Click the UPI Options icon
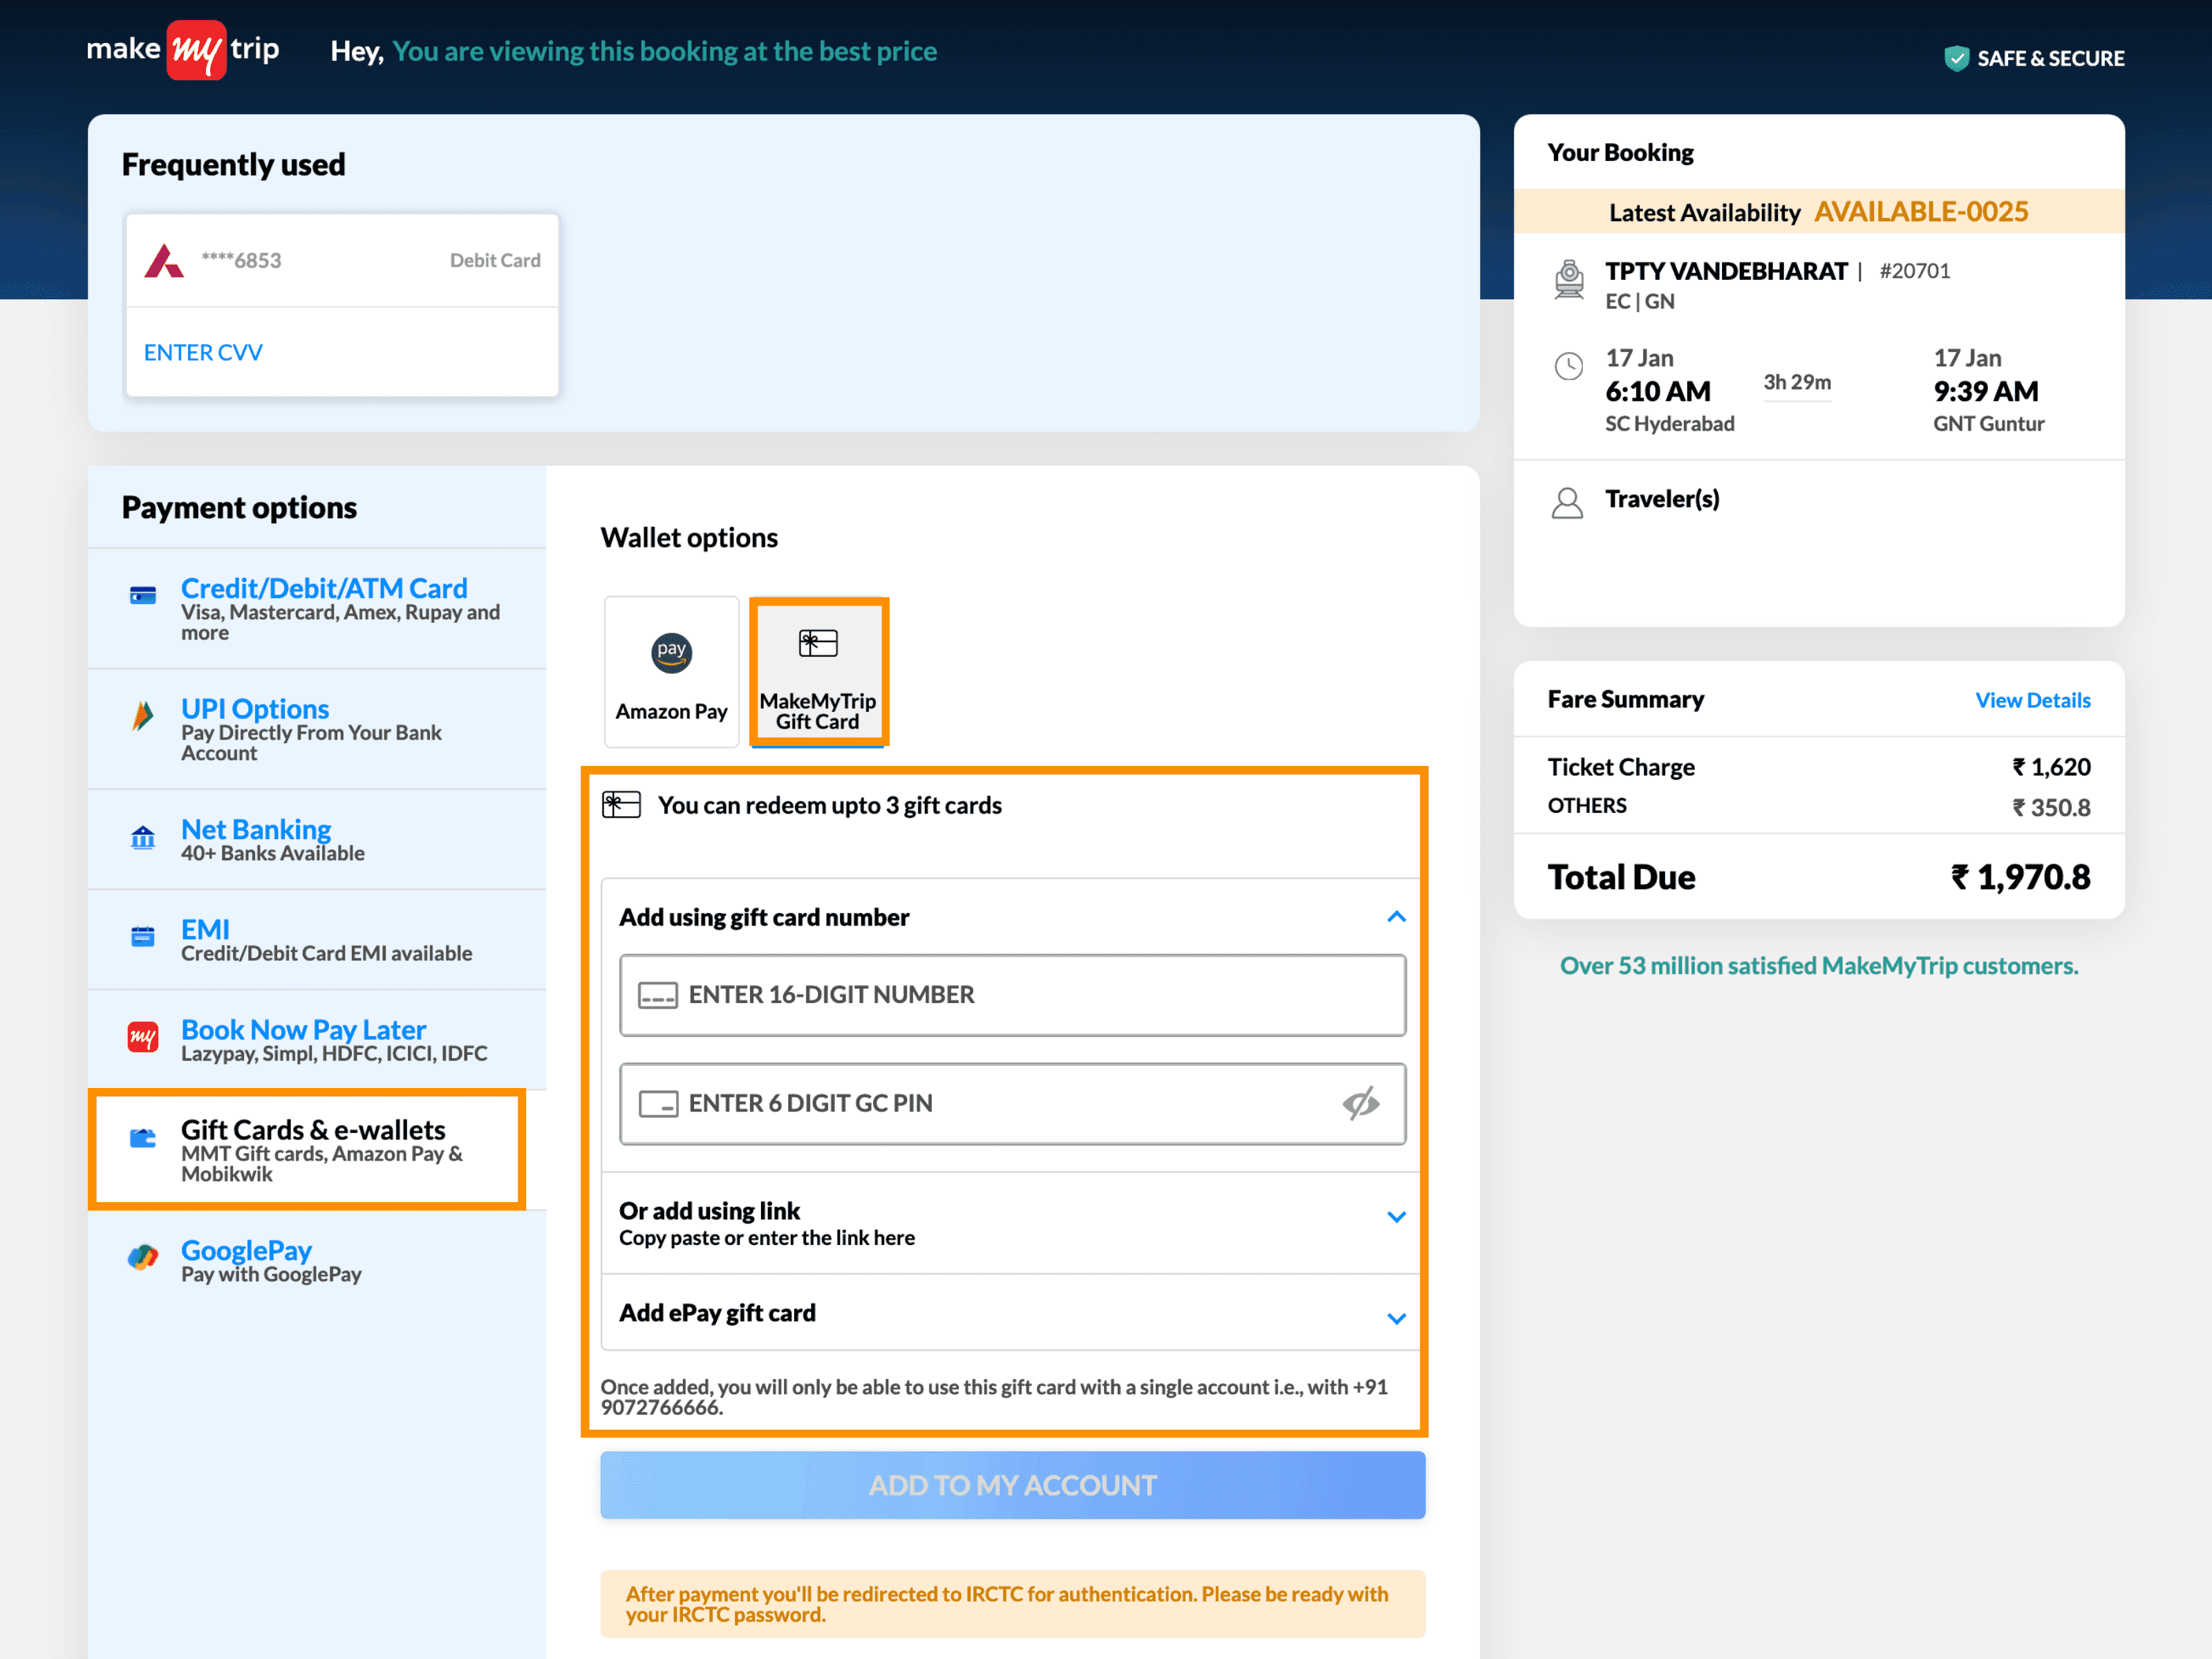The image size is (2212, 1659). (x=143, y=716)
